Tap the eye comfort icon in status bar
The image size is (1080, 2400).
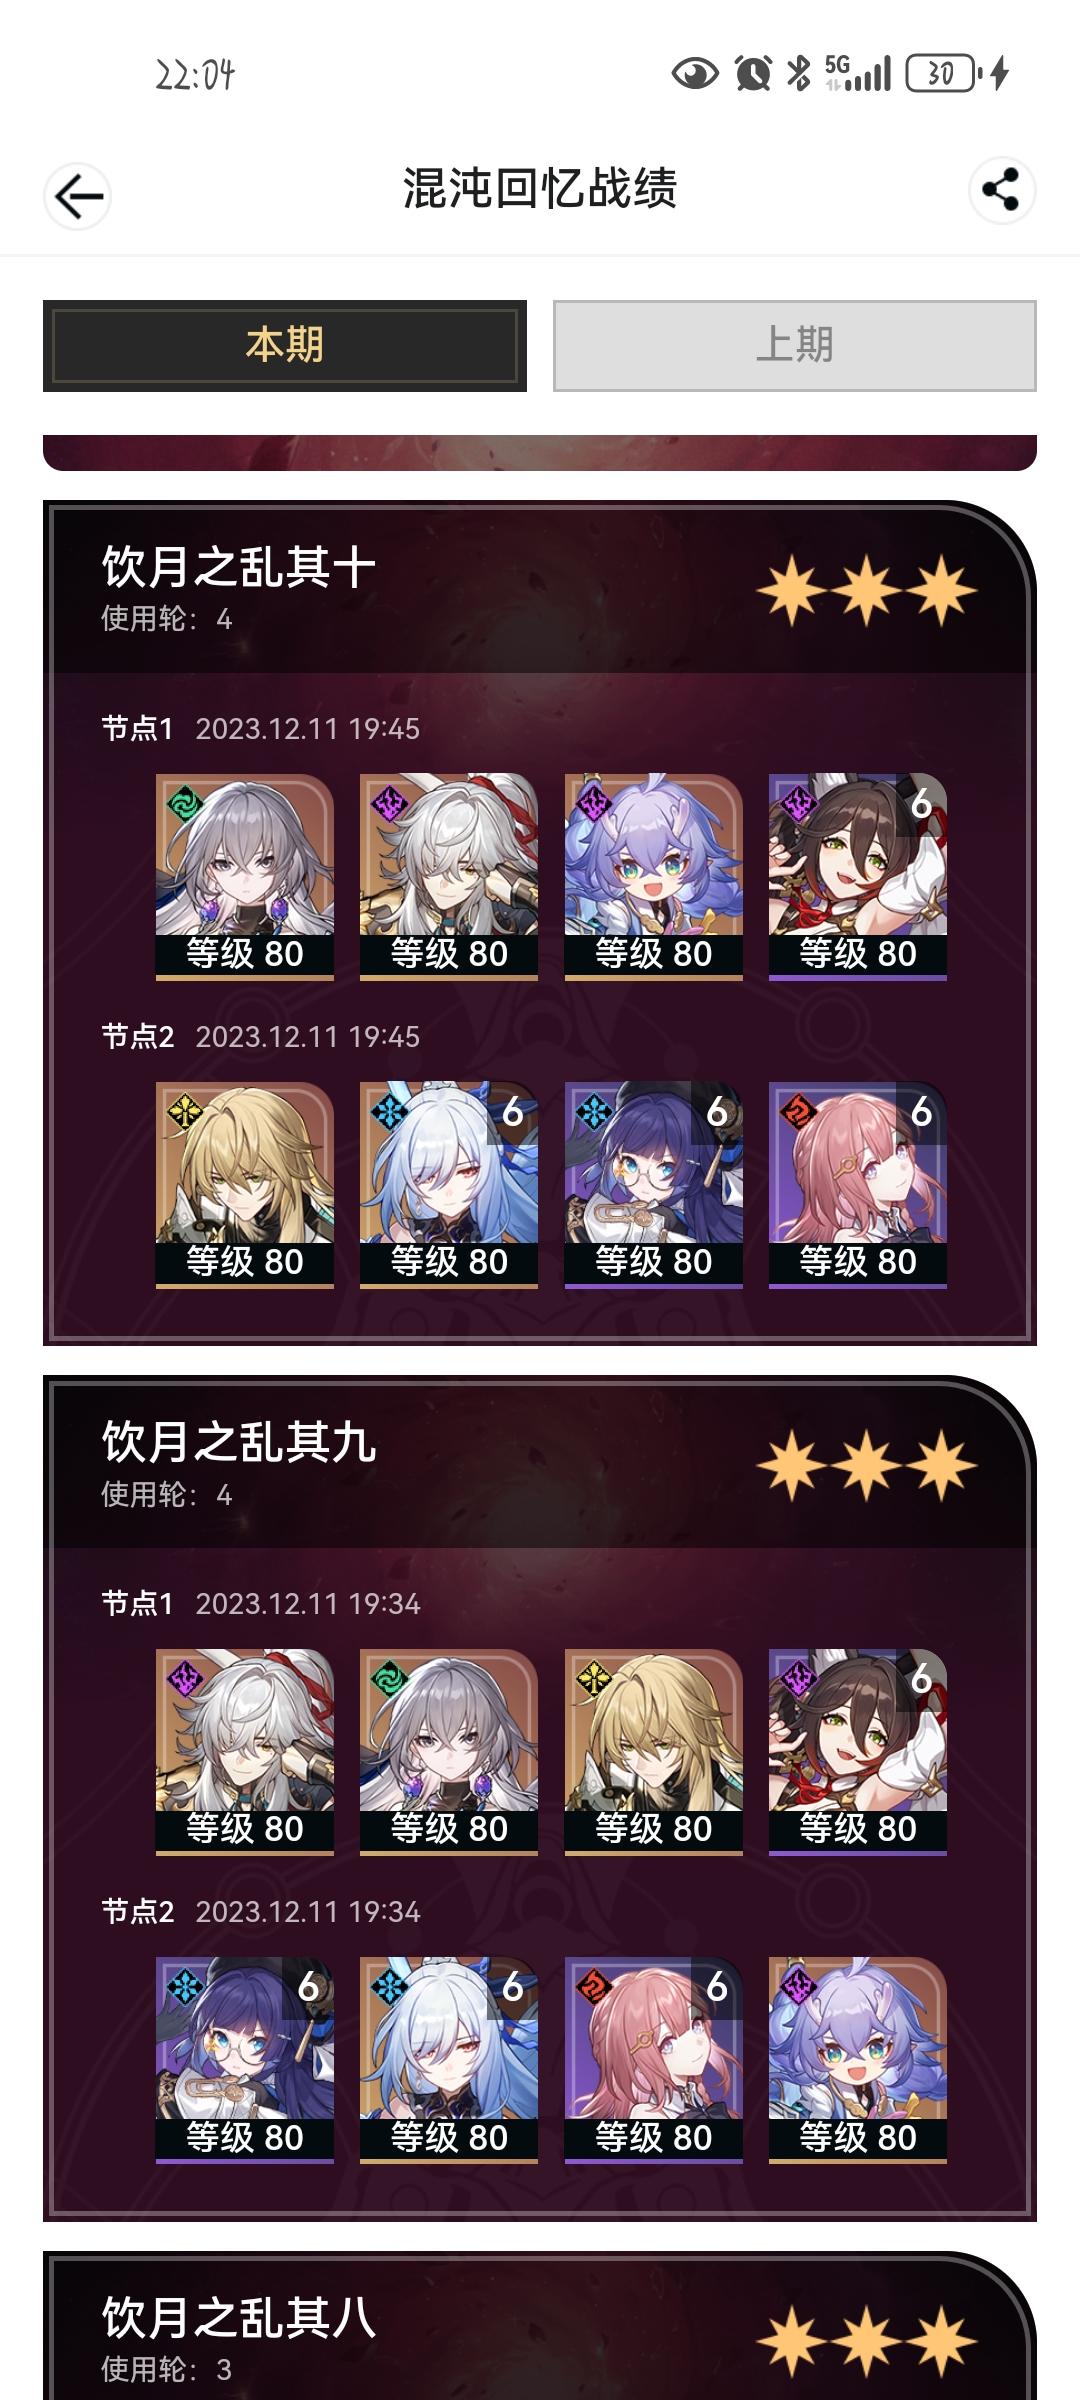(x=695, y=73)
